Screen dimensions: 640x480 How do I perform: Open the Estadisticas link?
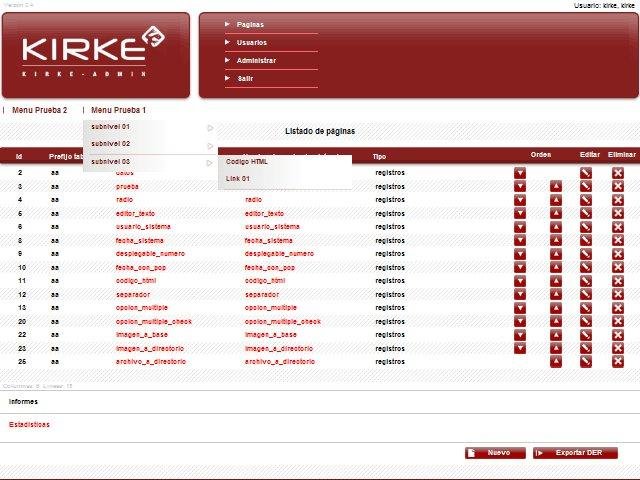[29, 425]
